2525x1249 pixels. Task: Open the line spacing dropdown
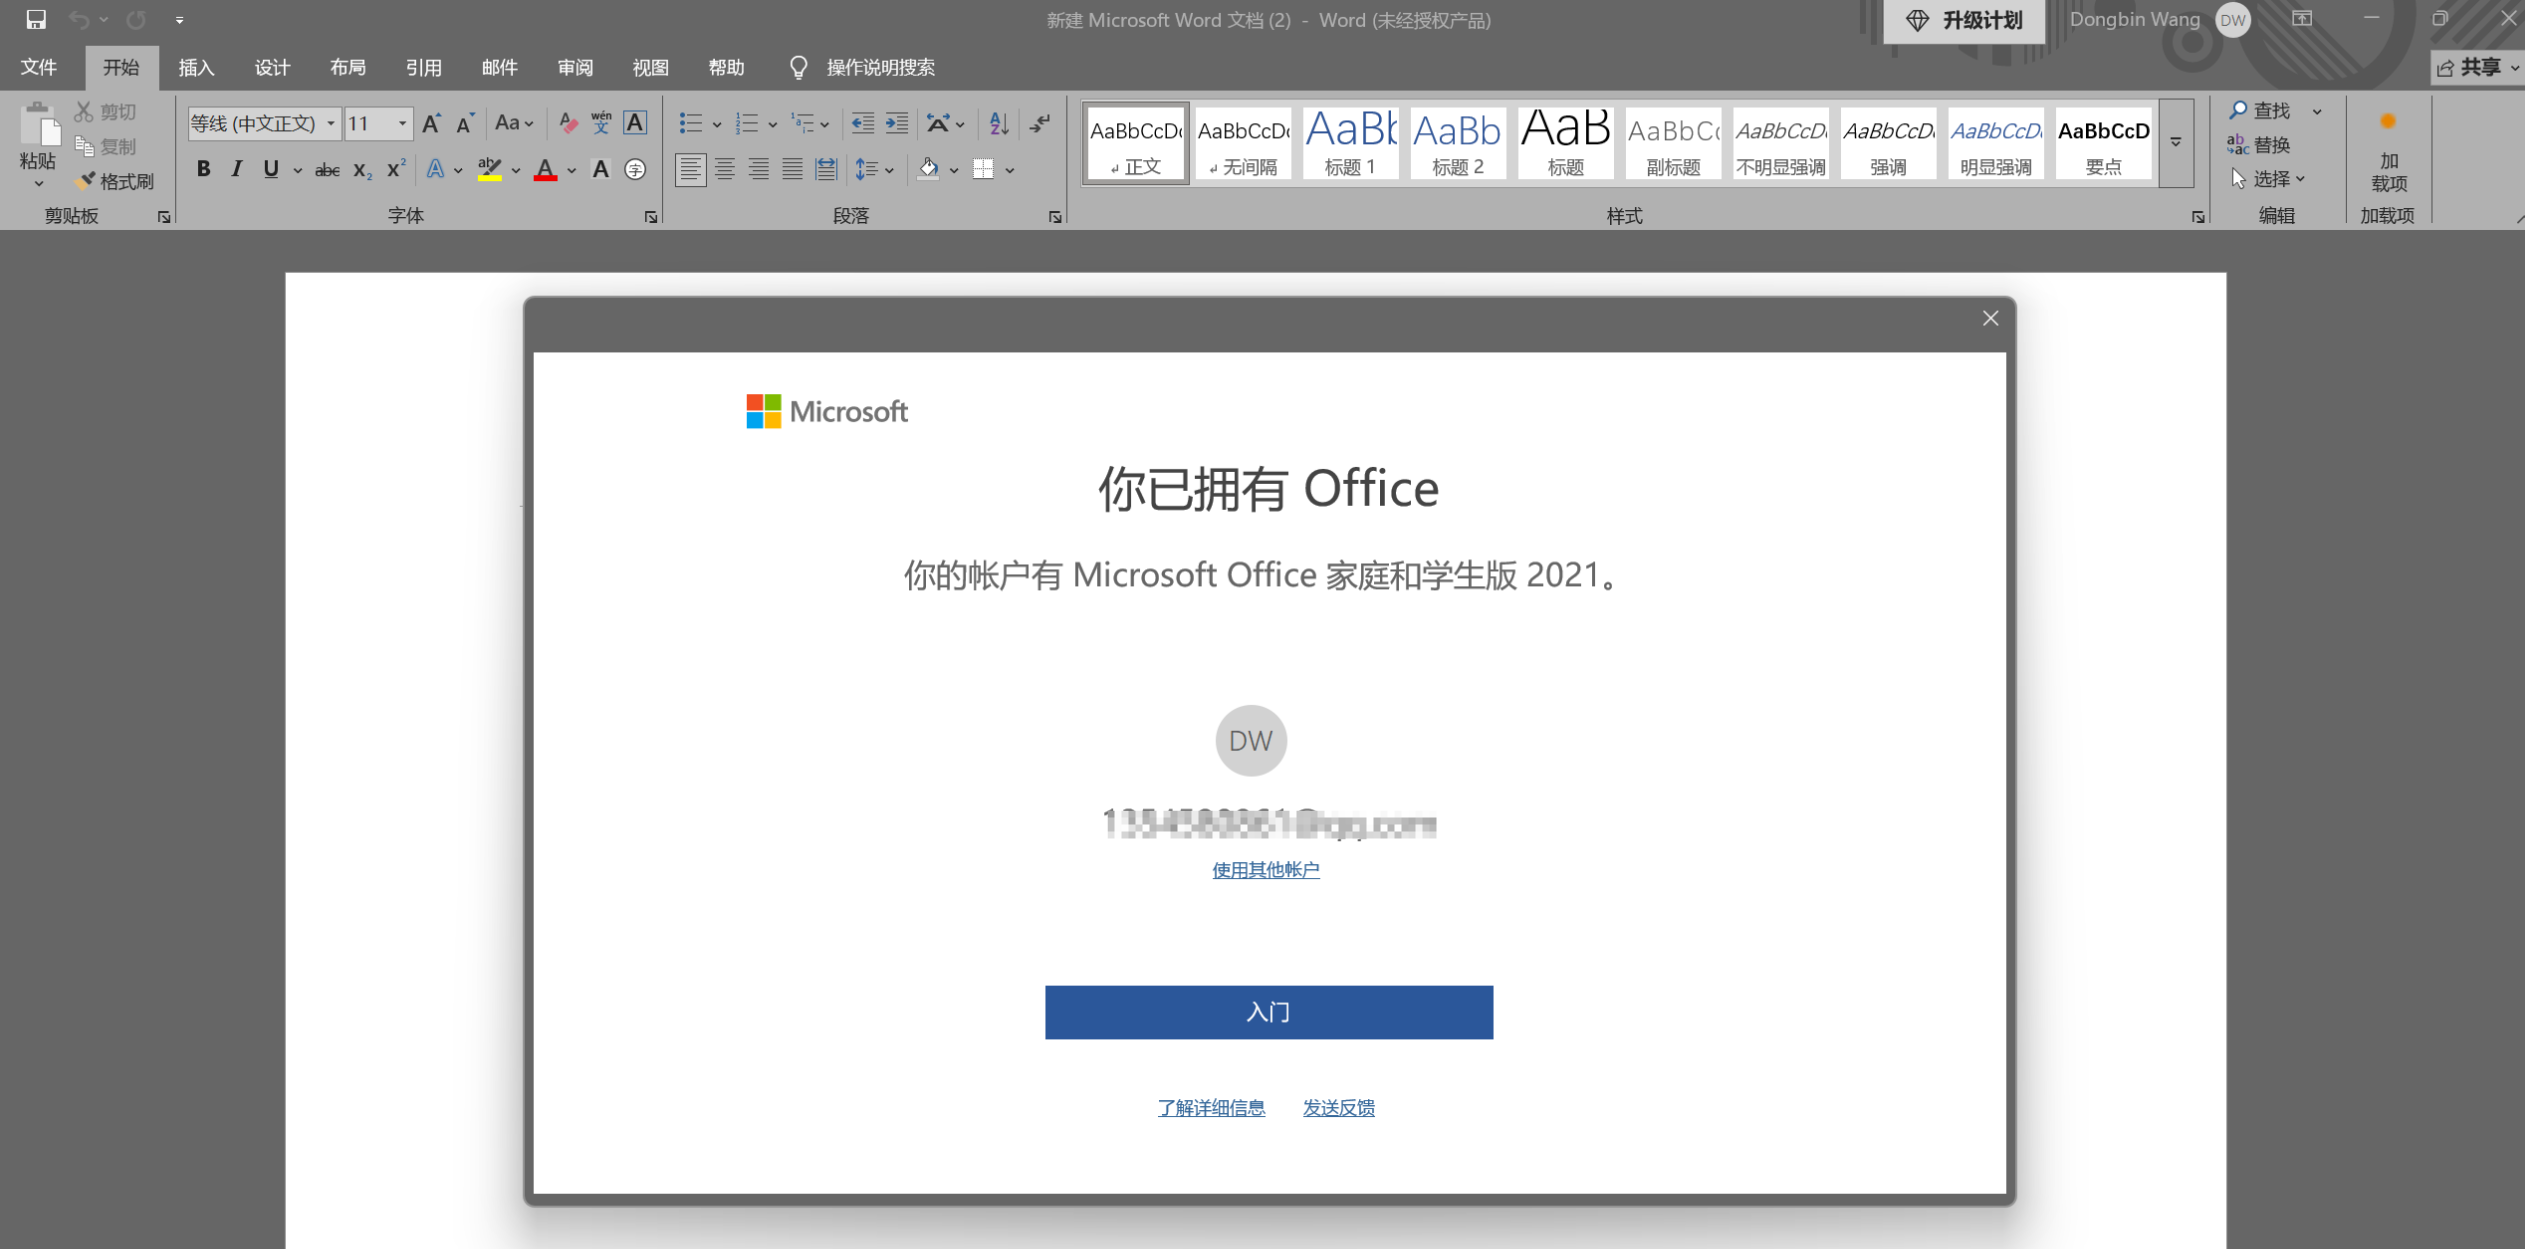(x=874, y=169)
